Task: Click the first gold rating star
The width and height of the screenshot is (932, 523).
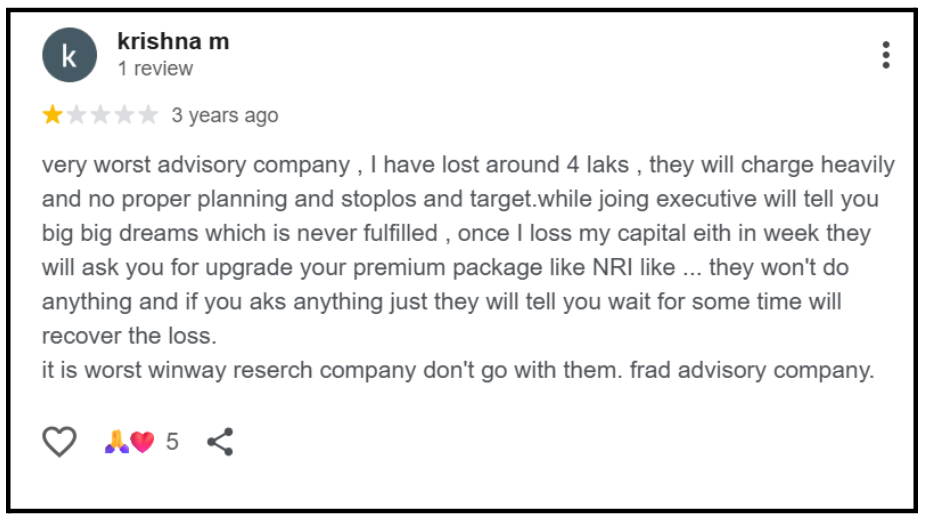Action: 52,115
